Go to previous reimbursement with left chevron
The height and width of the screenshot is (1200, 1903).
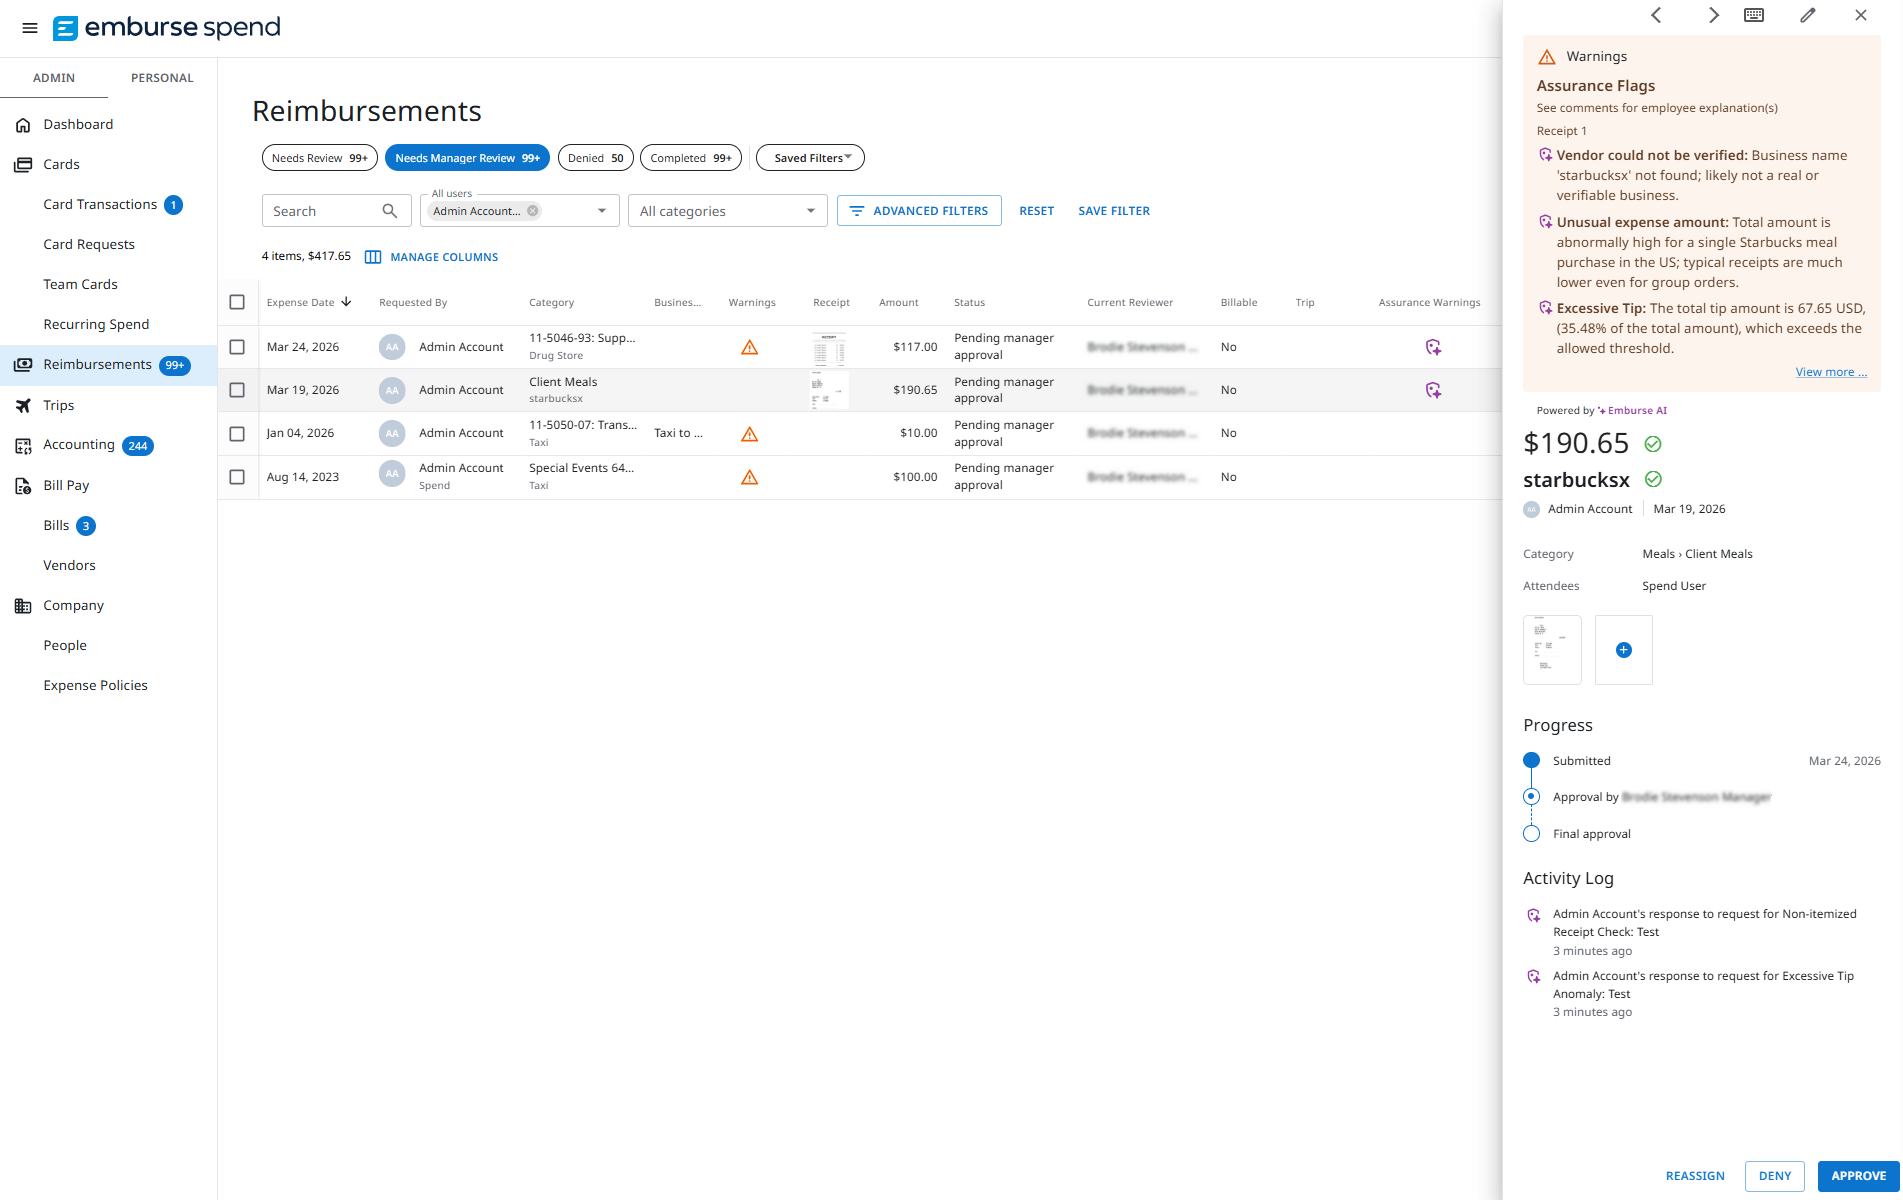(1656, 15)
